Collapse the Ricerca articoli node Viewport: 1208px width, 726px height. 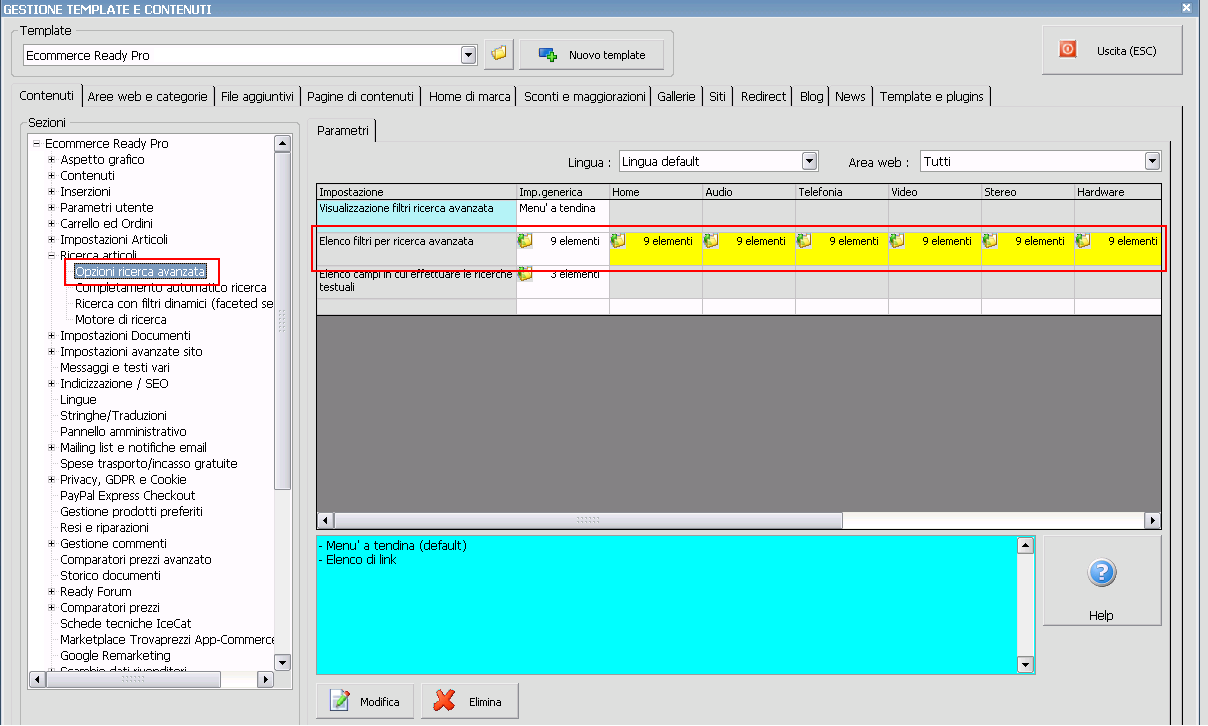(x=51, y=256)
